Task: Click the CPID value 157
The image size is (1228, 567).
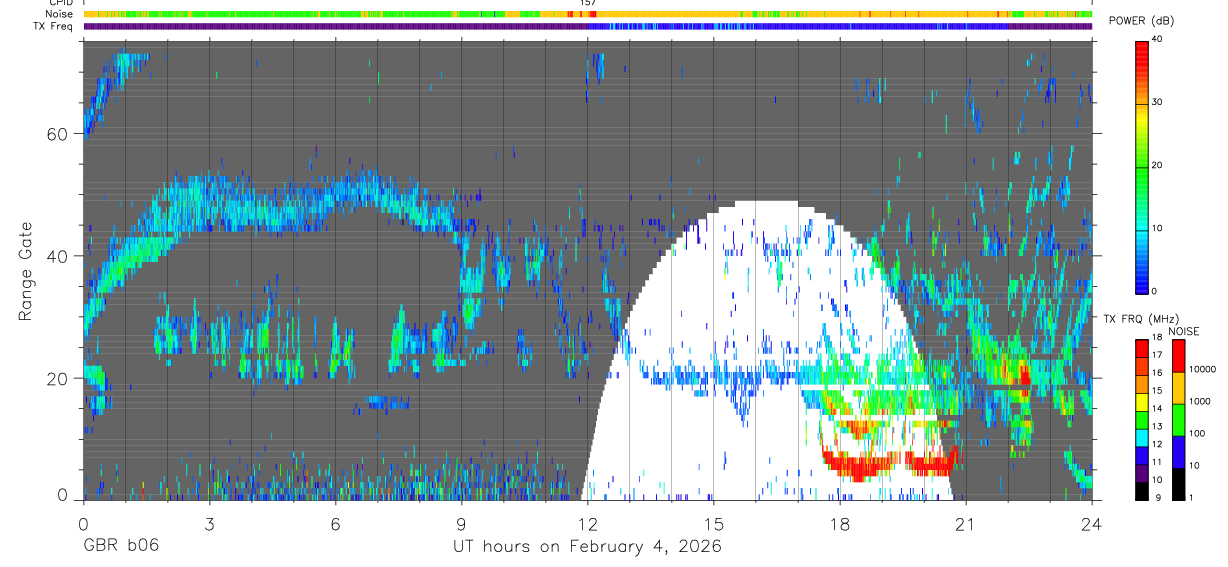Action: [588, 3]
